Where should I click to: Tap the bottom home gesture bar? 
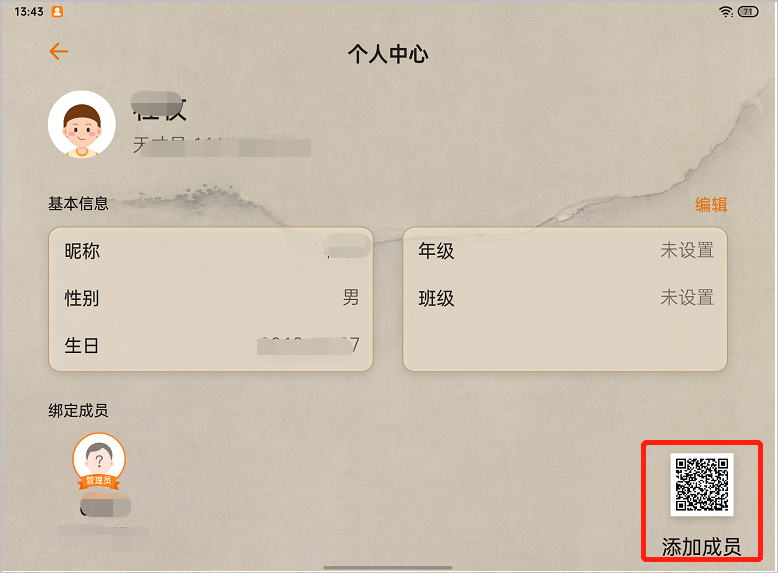388,568
